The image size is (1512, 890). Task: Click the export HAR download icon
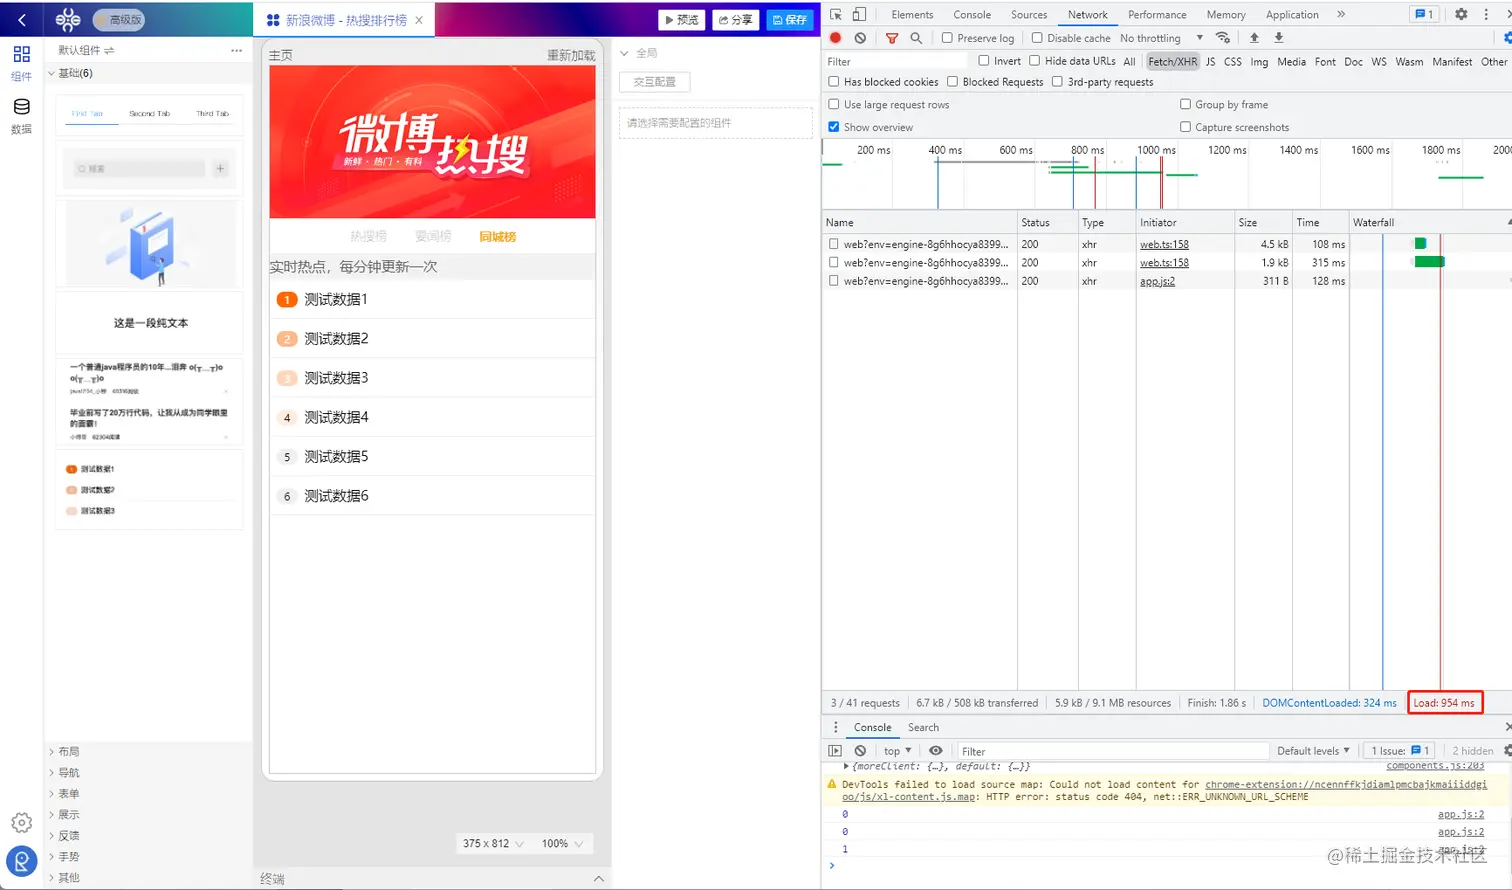(x=1278, y=38)
